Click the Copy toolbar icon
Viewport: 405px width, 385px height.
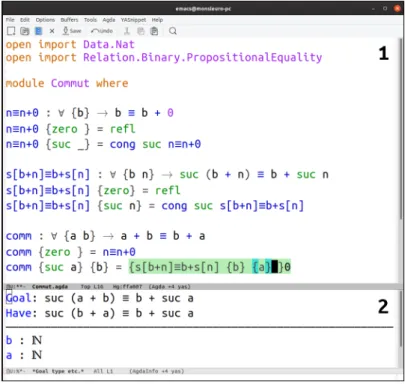coord(141,31)
